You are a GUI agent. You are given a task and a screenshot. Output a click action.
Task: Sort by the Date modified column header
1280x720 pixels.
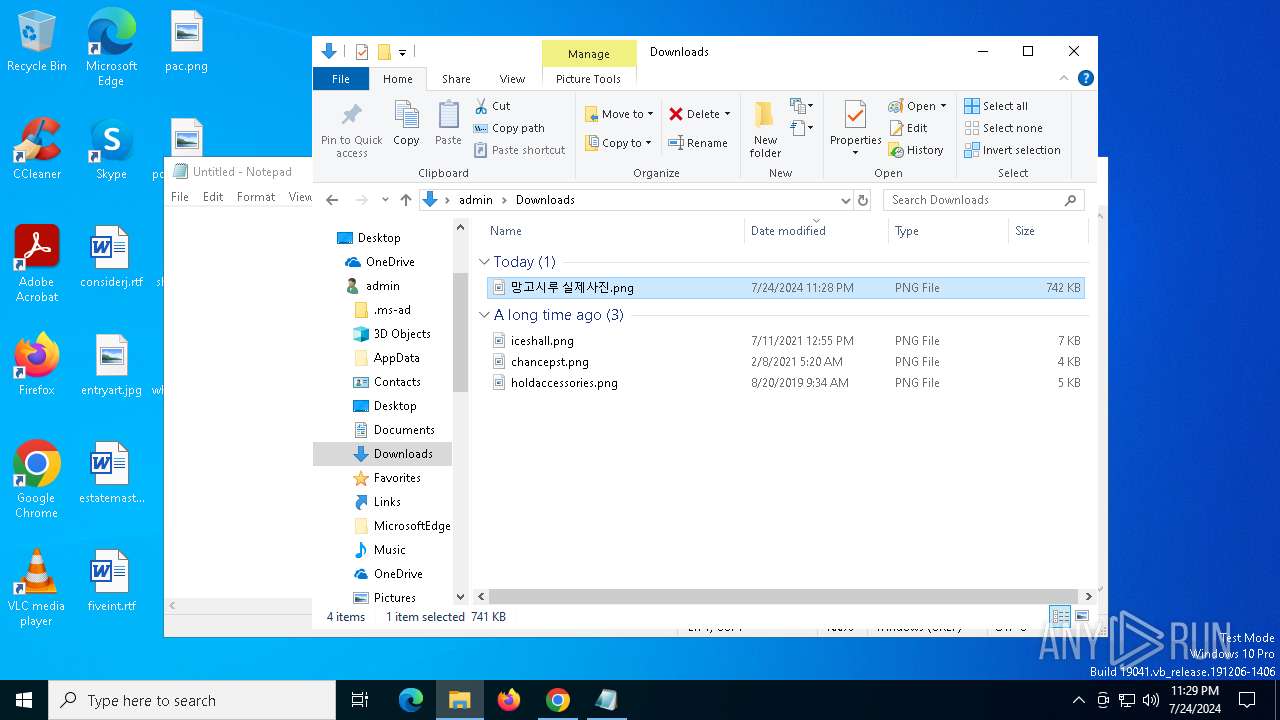tap(816, 231)
